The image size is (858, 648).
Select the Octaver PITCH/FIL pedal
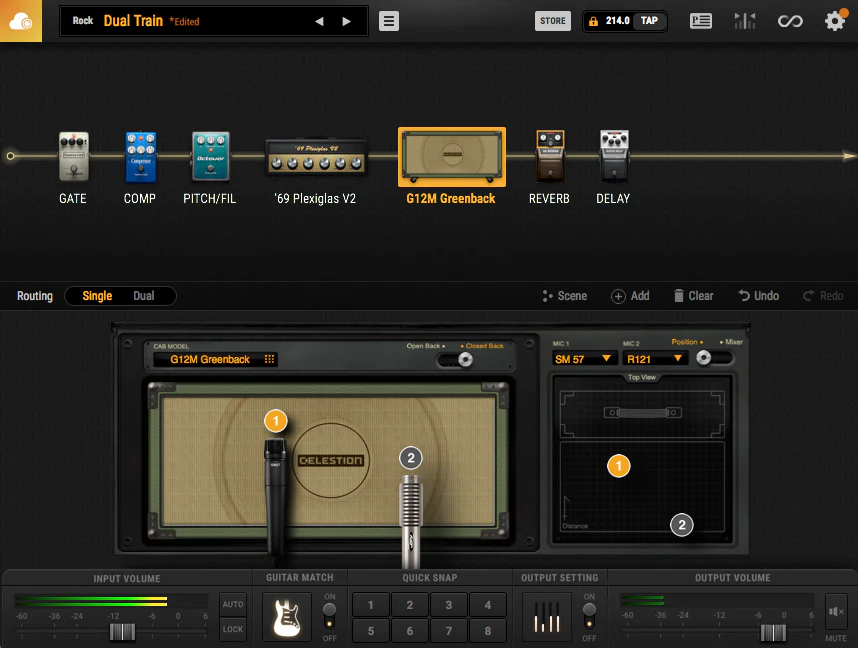[x=210, y=157]
